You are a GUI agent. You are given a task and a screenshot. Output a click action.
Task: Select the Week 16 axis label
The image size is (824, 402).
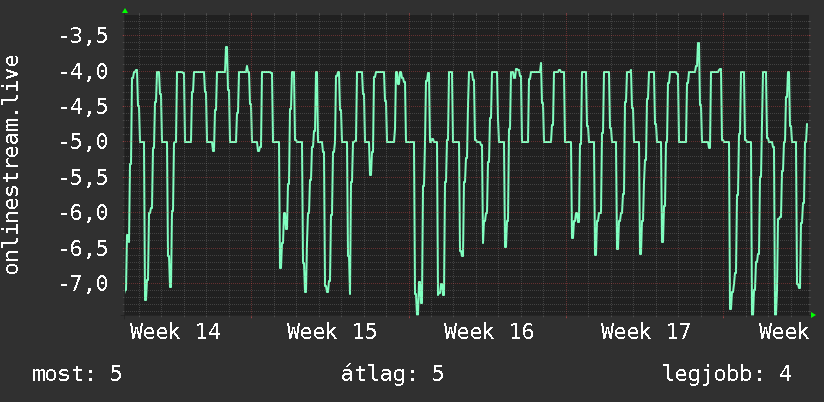click(489, 332)
